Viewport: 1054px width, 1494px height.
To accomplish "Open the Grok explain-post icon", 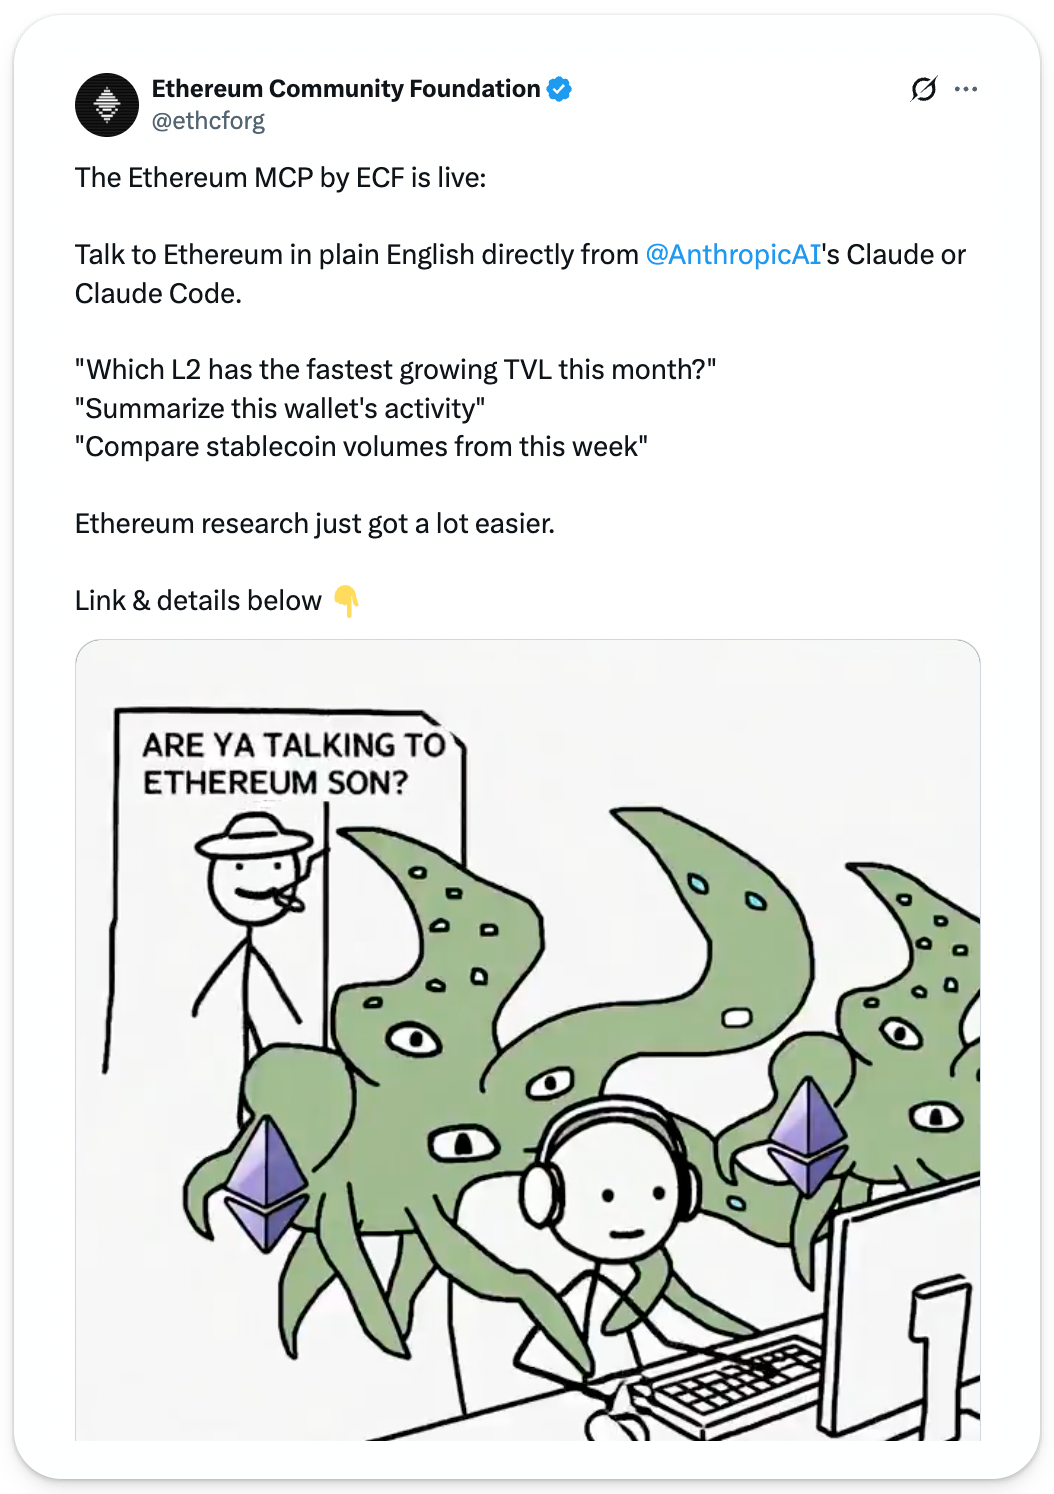I will click(x=924, y=89).
